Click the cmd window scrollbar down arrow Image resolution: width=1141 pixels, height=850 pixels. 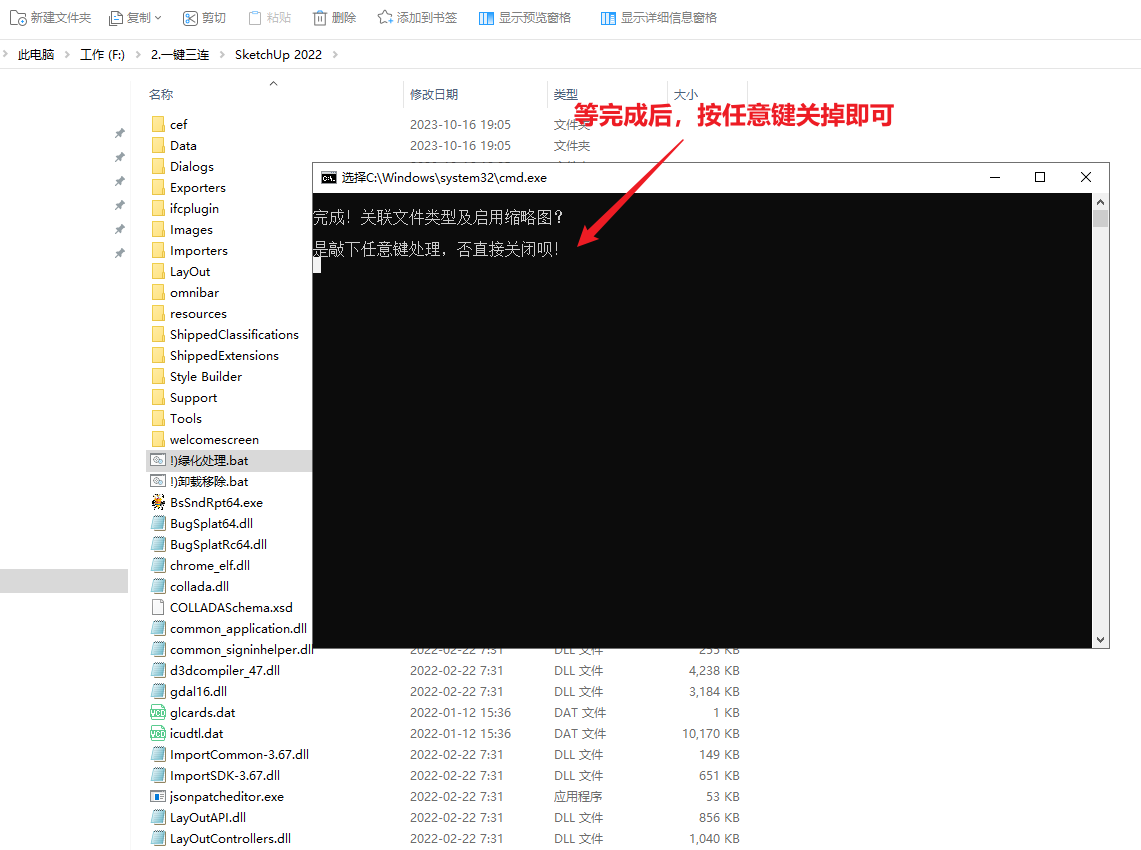pyautogui.click(x=1101, y=639)
